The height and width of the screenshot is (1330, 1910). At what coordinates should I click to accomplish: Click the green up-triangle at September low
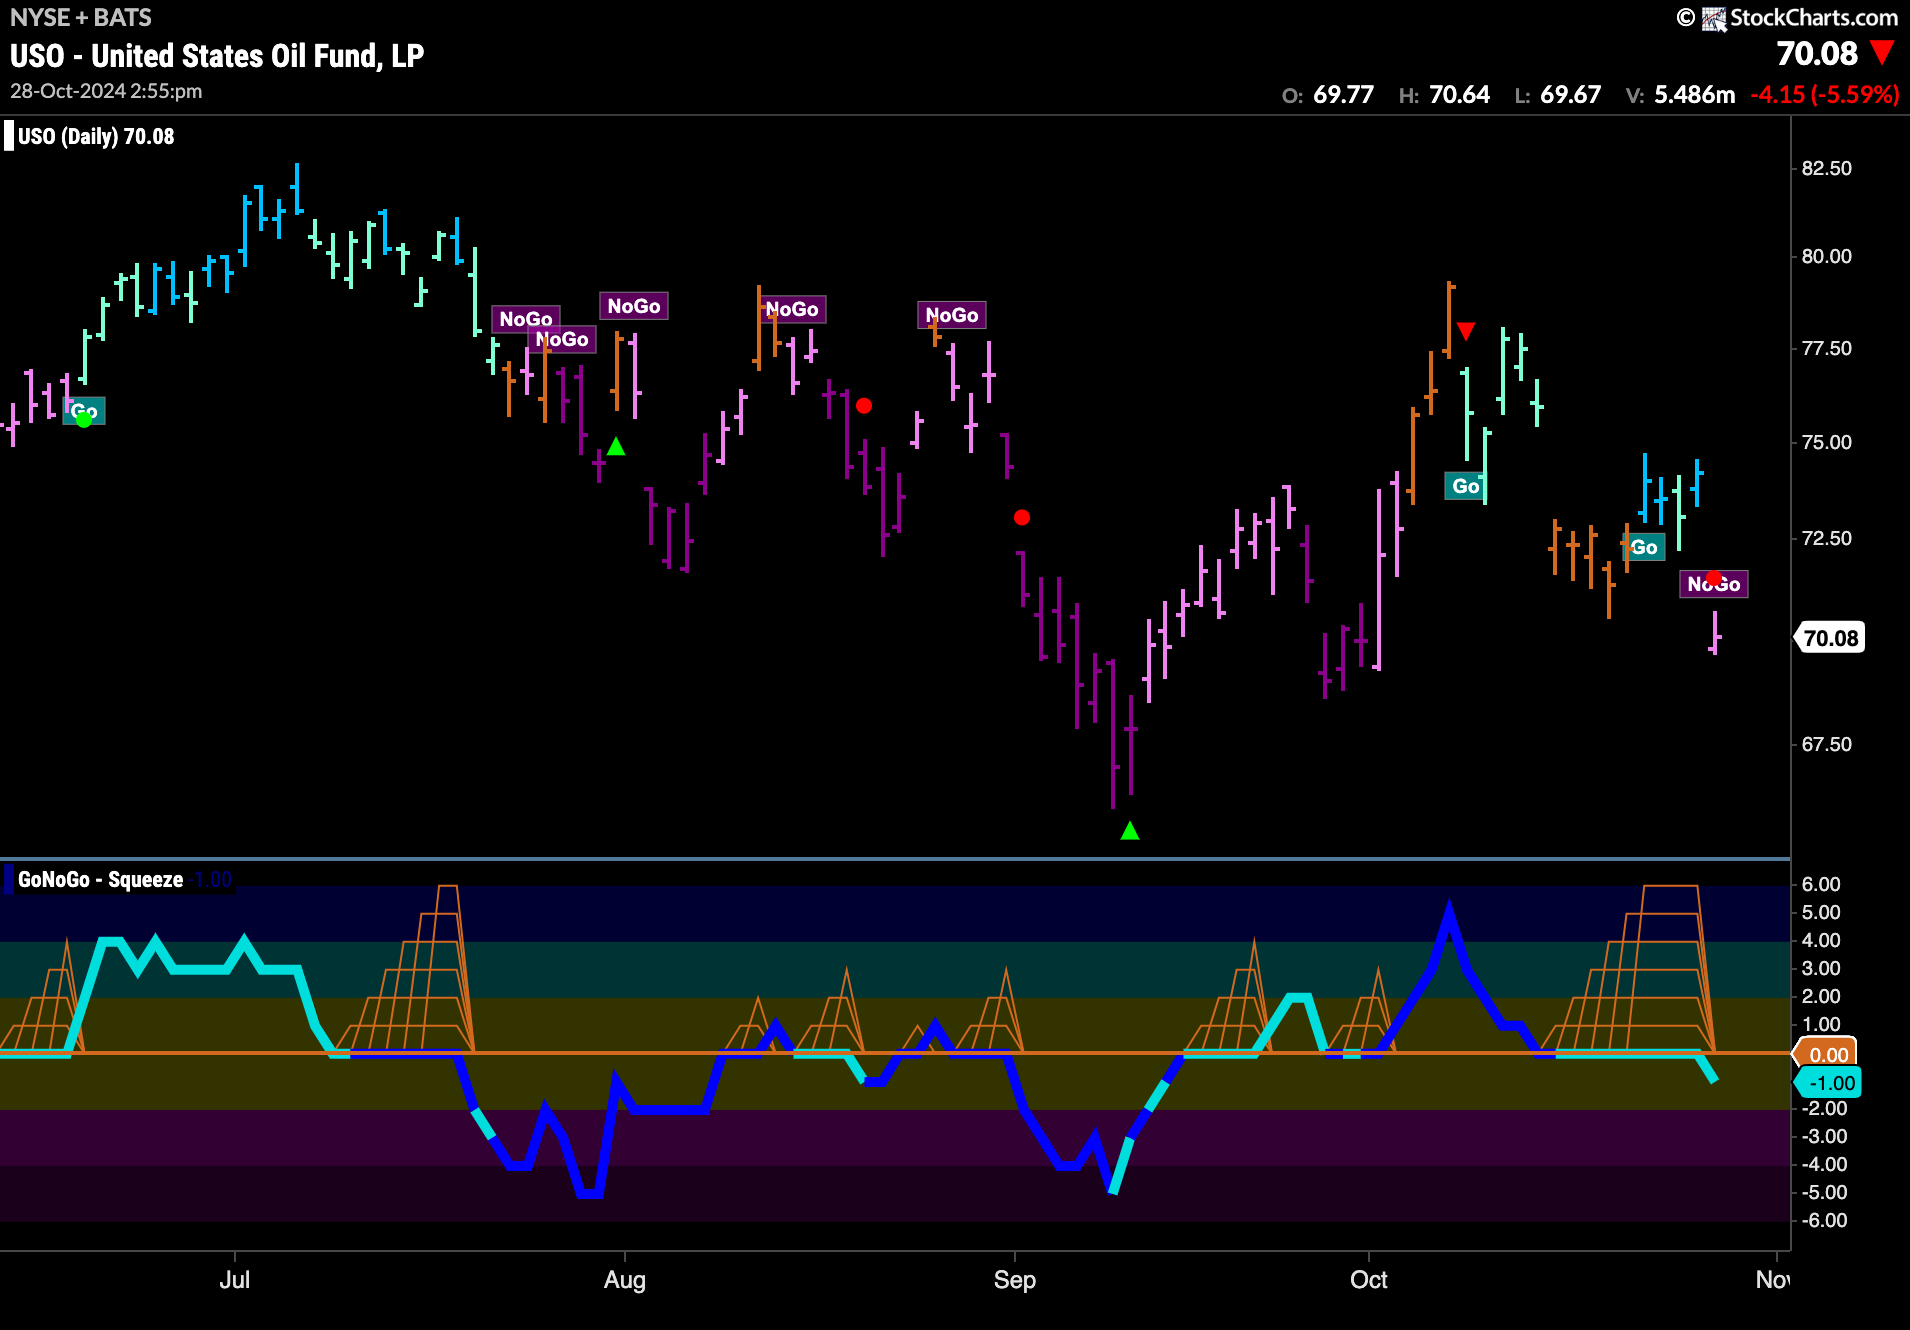click(x=1130, y=830)
